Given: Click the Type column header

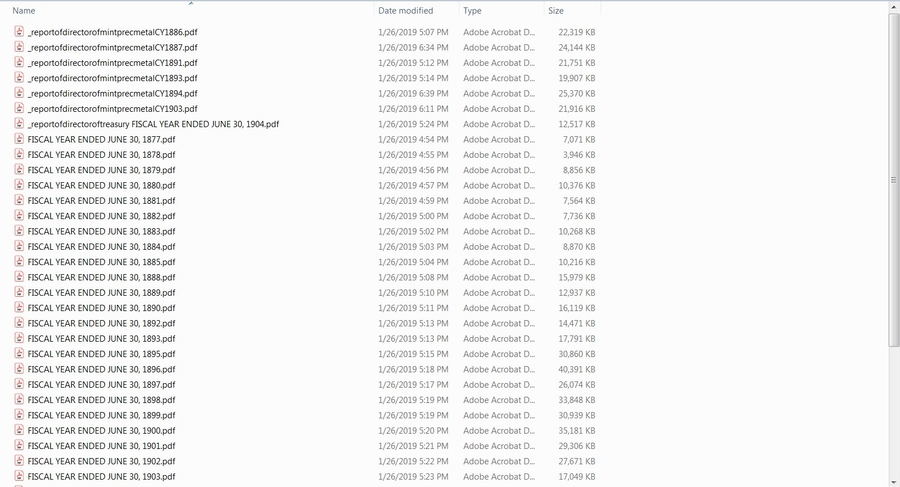Looking at the screenshot, I should [472, 11].
